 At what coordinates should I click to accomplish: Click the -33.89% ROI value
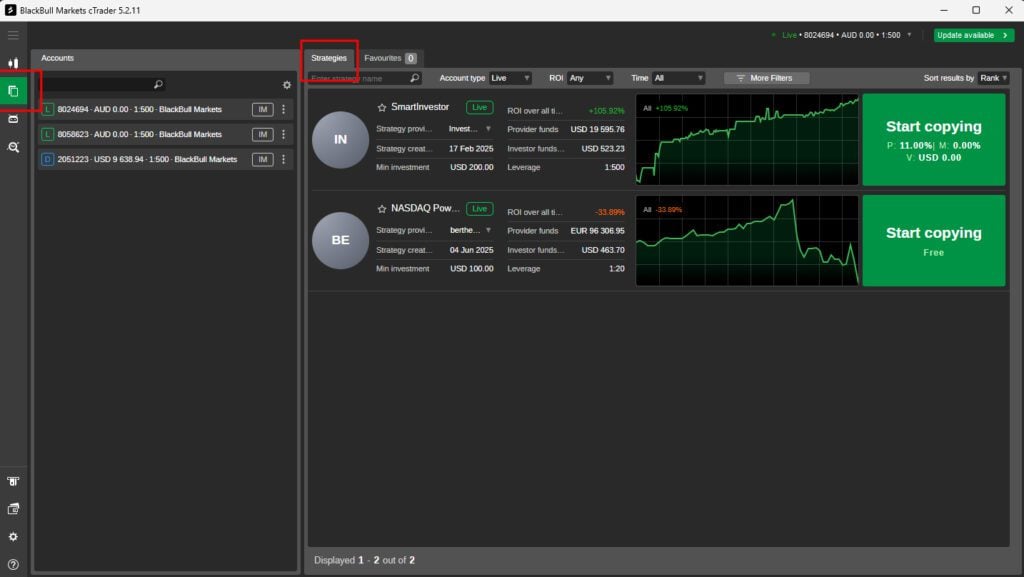(609, 212)
